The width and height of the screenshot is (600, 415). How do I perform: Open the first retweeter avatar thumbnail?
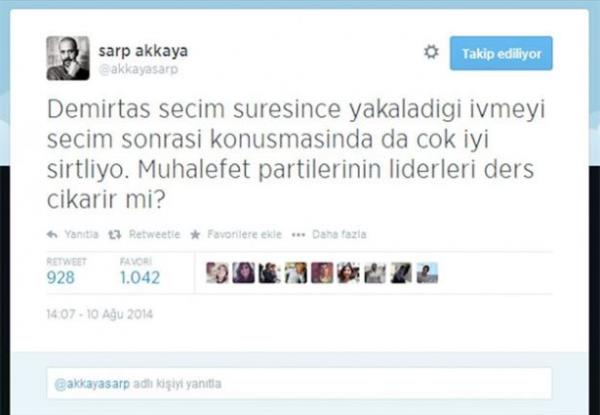217,273
